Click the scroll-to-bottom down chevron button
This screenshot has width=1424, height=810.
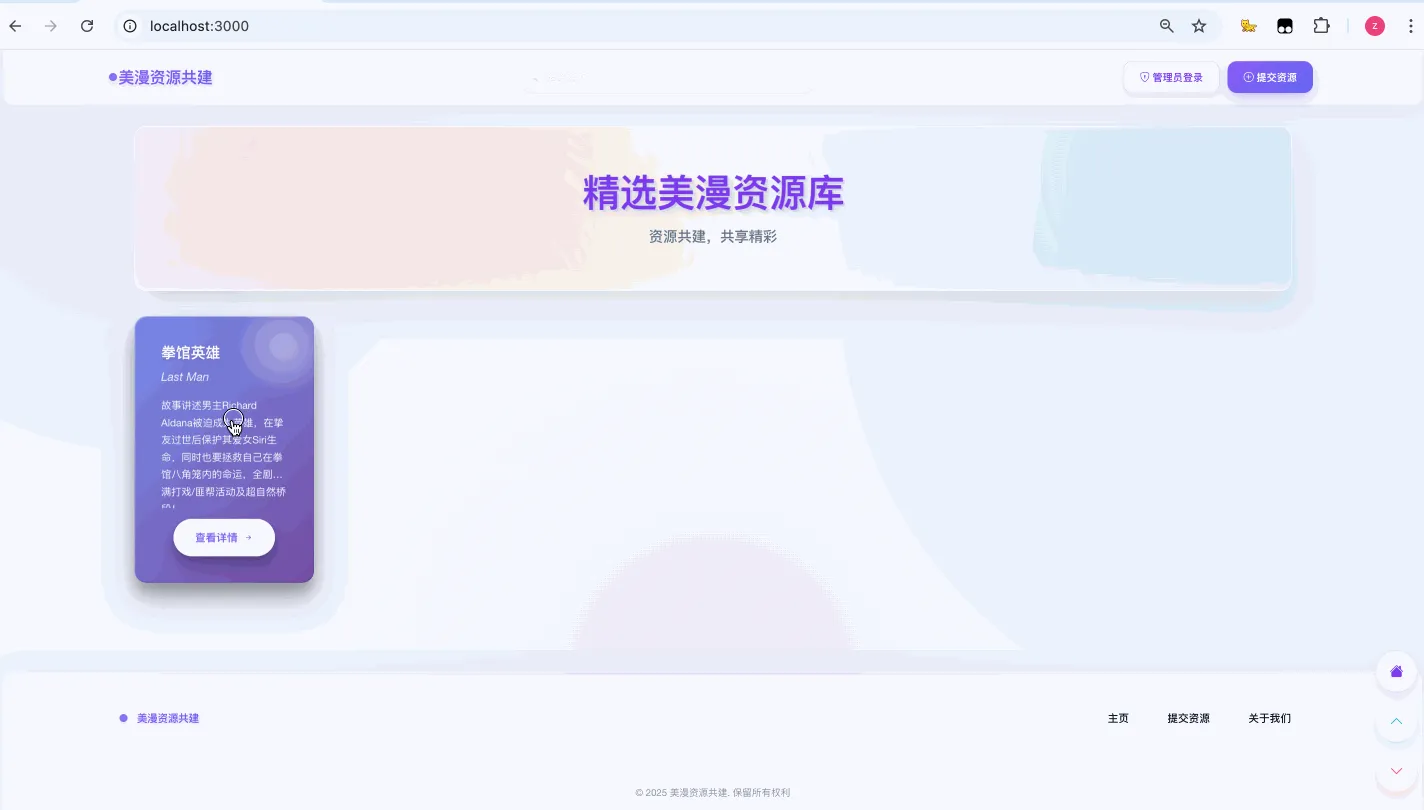1397,771
